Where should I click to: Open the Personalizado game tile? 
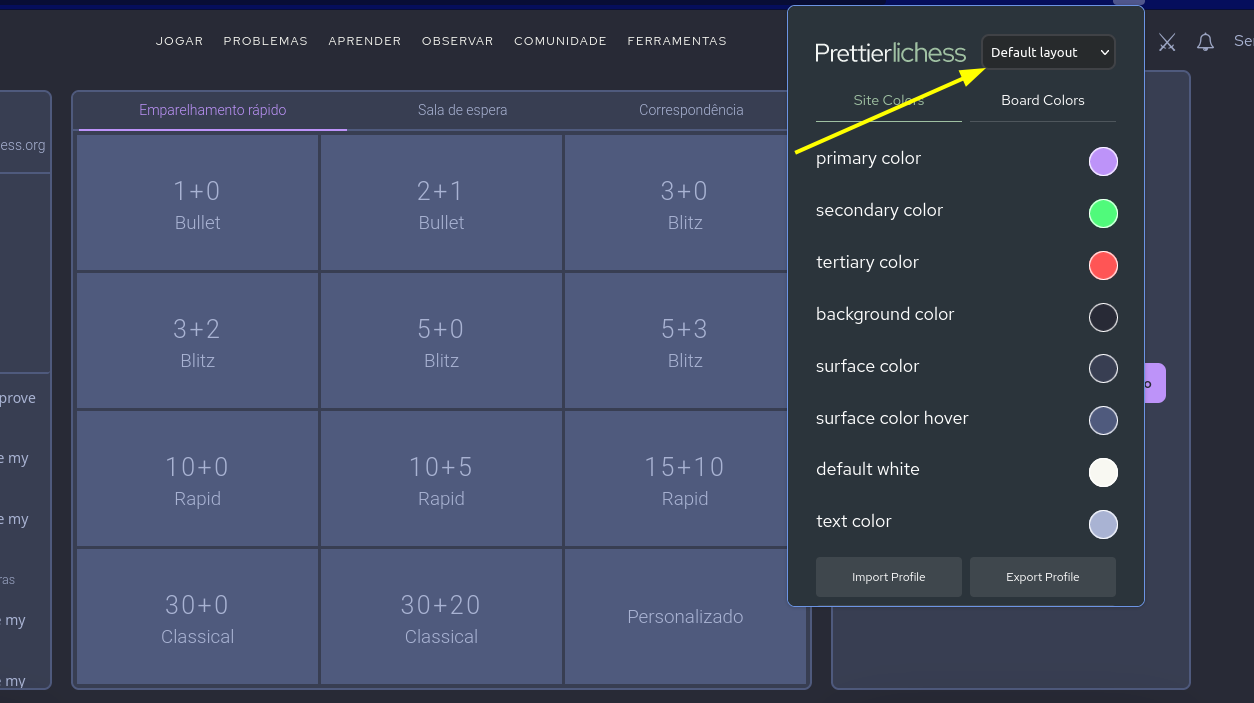685,617
